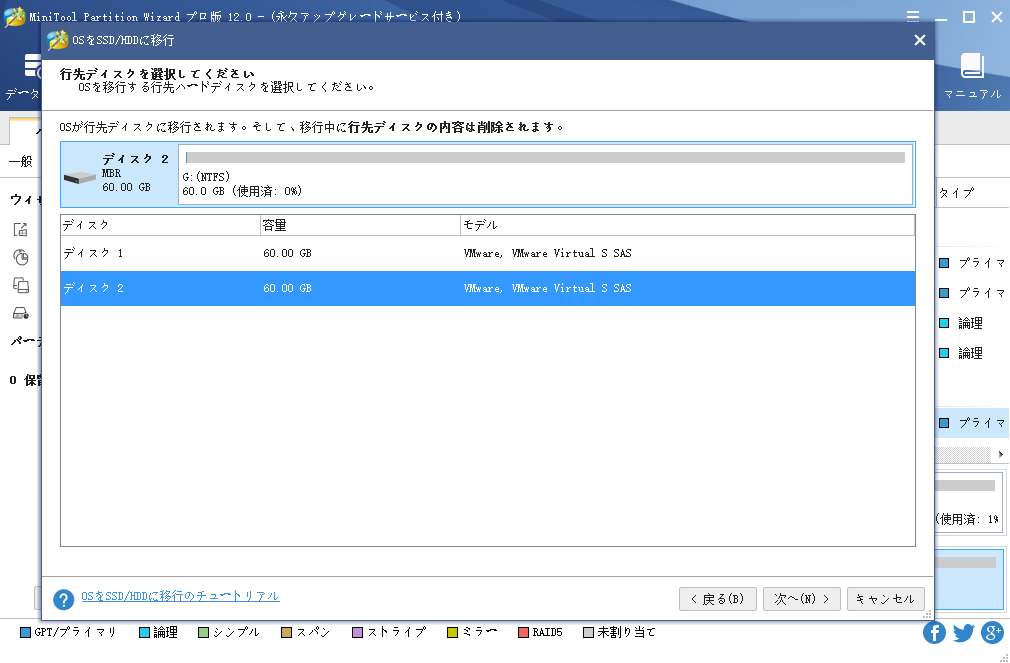This screenshot has height=663, width=1010.
Task: Go back with the 戻る(B) button
Action: [x=718, y=599]
